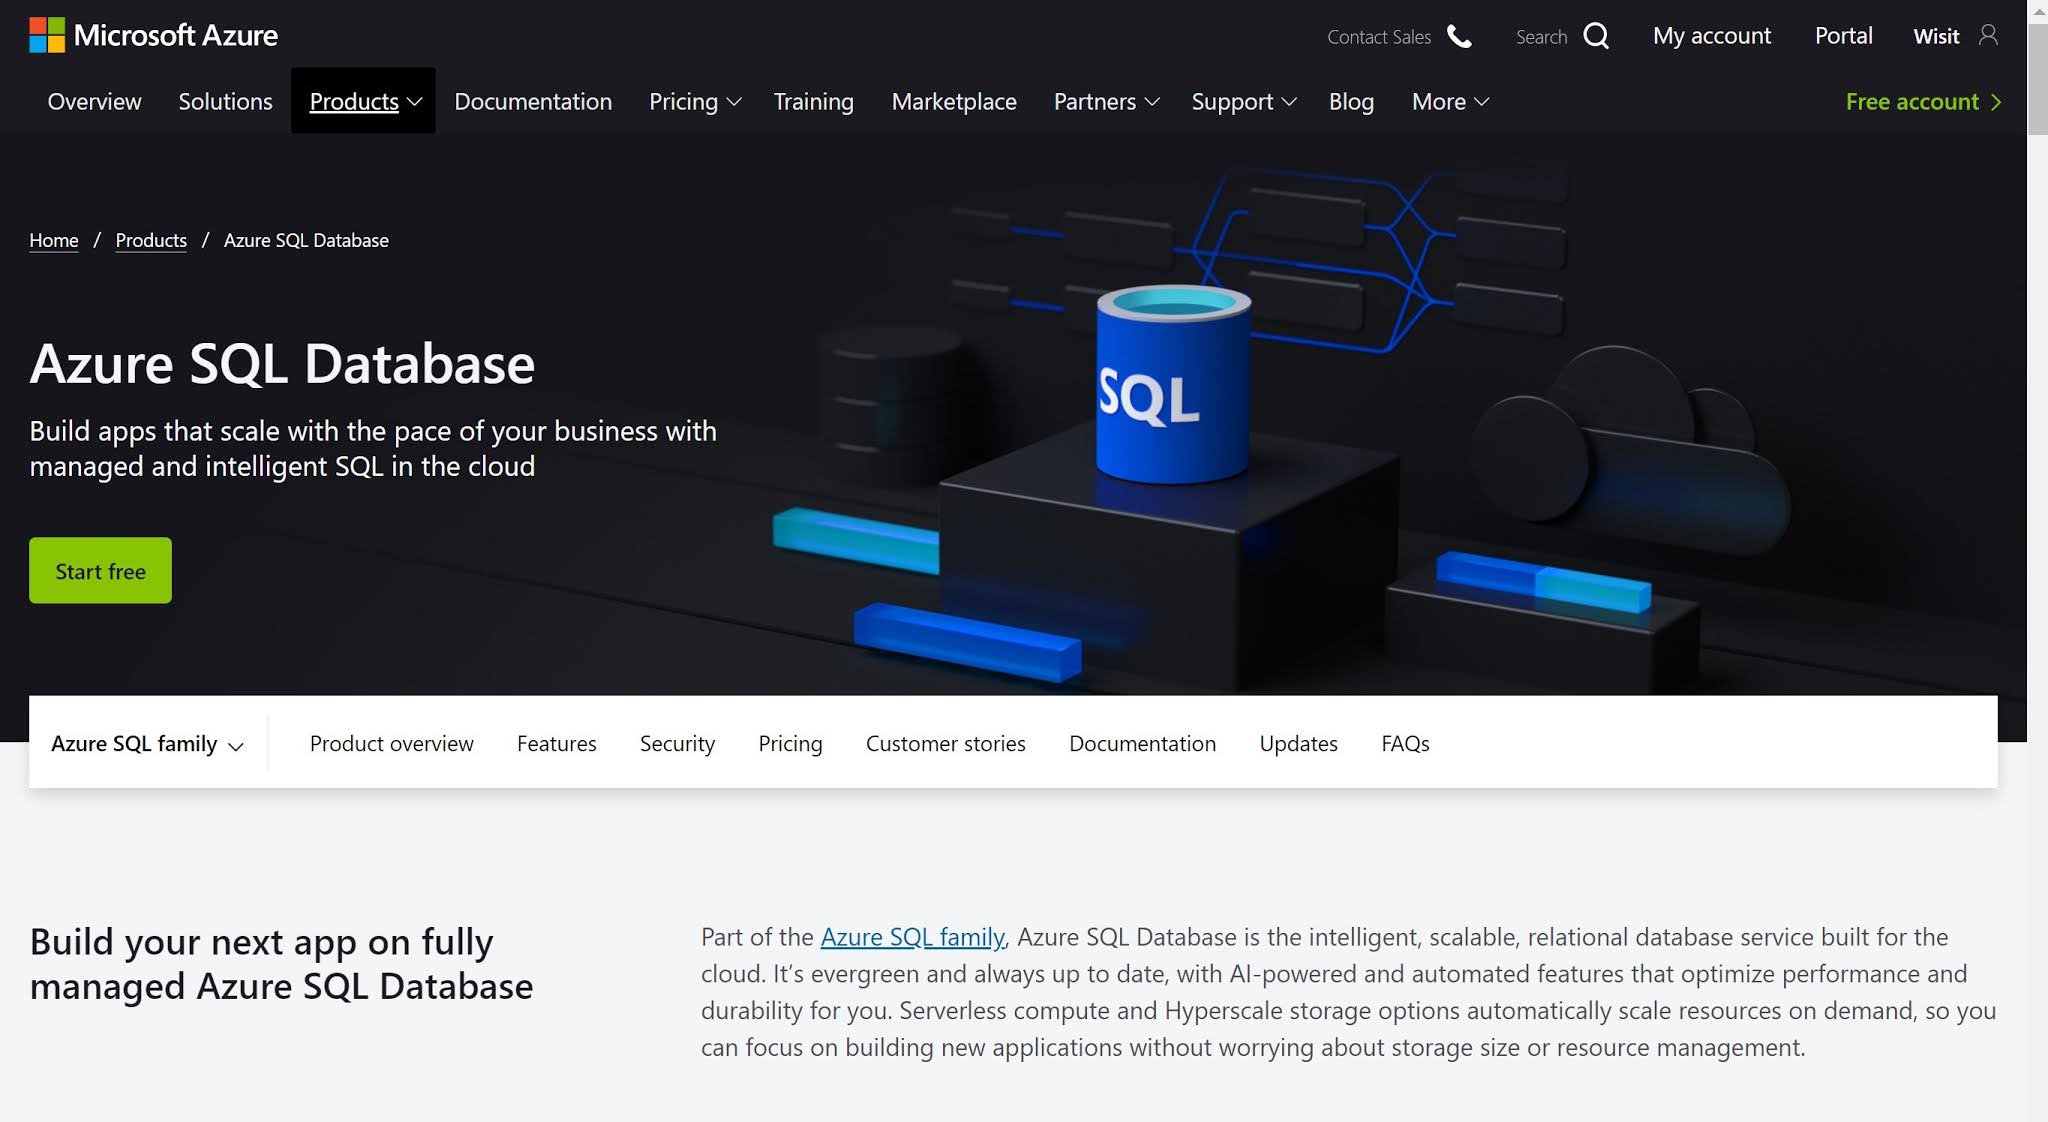Click the green arrow beside Free account
2048x1122 pixels.
coord(1997,101)
